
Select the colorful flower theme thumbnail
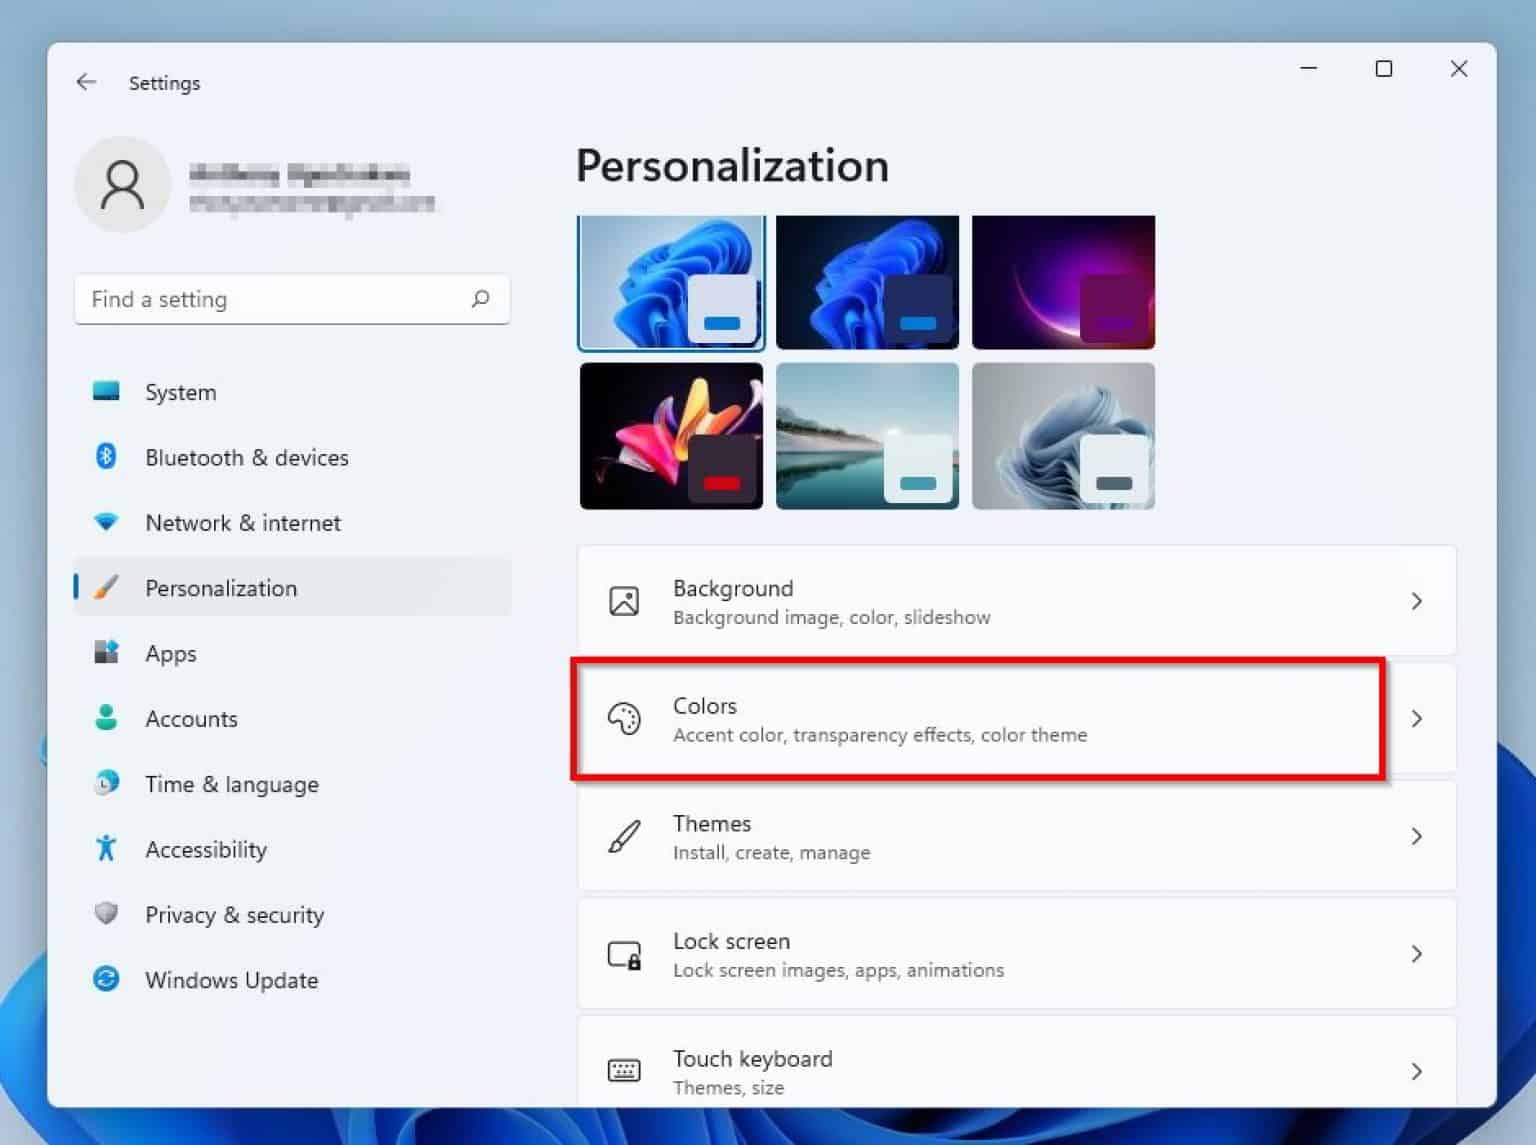(x=671, y=436)
